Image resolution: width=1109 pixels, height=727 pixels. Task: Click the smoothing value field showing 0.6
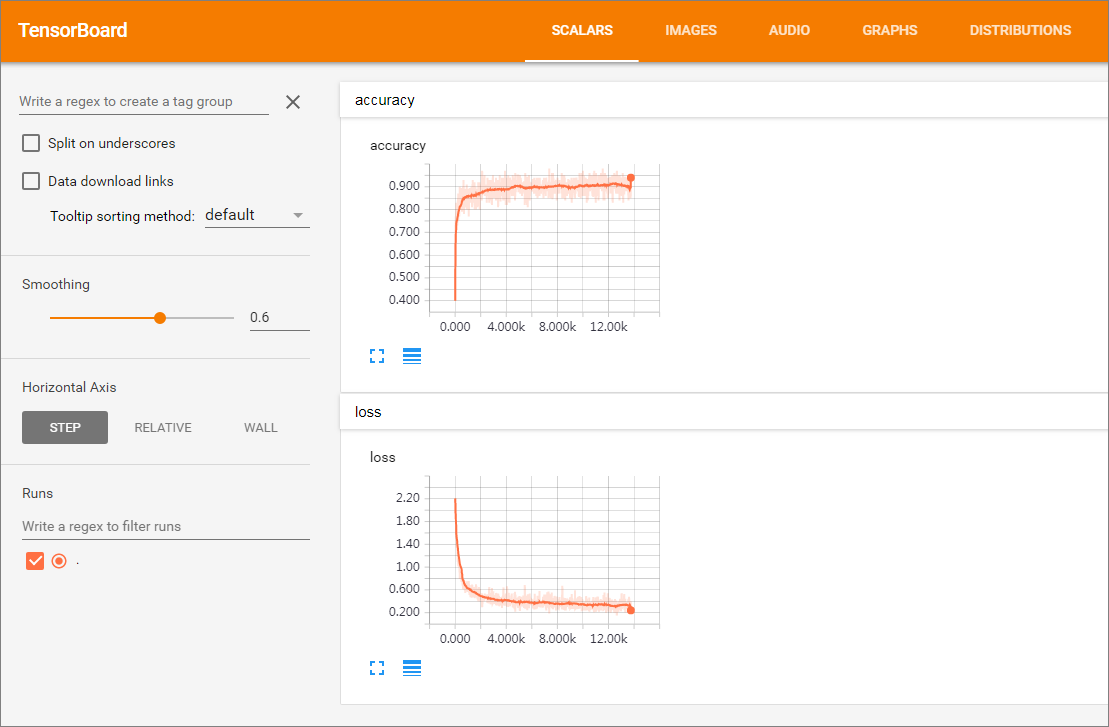279,318
